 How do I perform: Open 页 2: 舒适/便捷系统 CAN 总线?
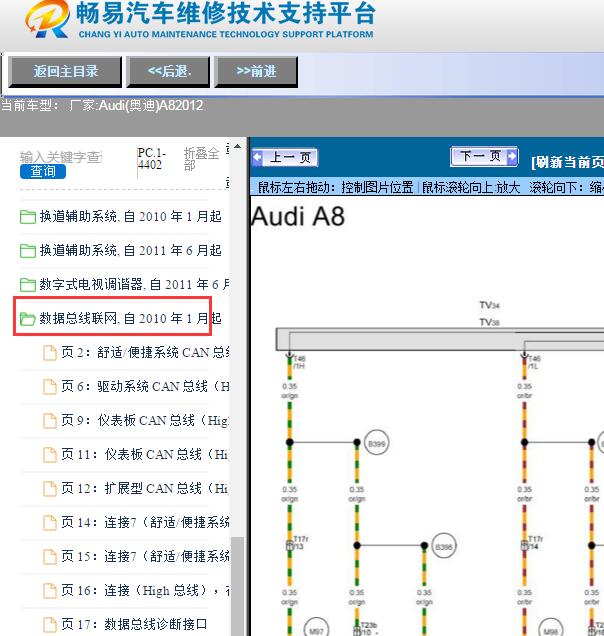click(x=146, y=352)
